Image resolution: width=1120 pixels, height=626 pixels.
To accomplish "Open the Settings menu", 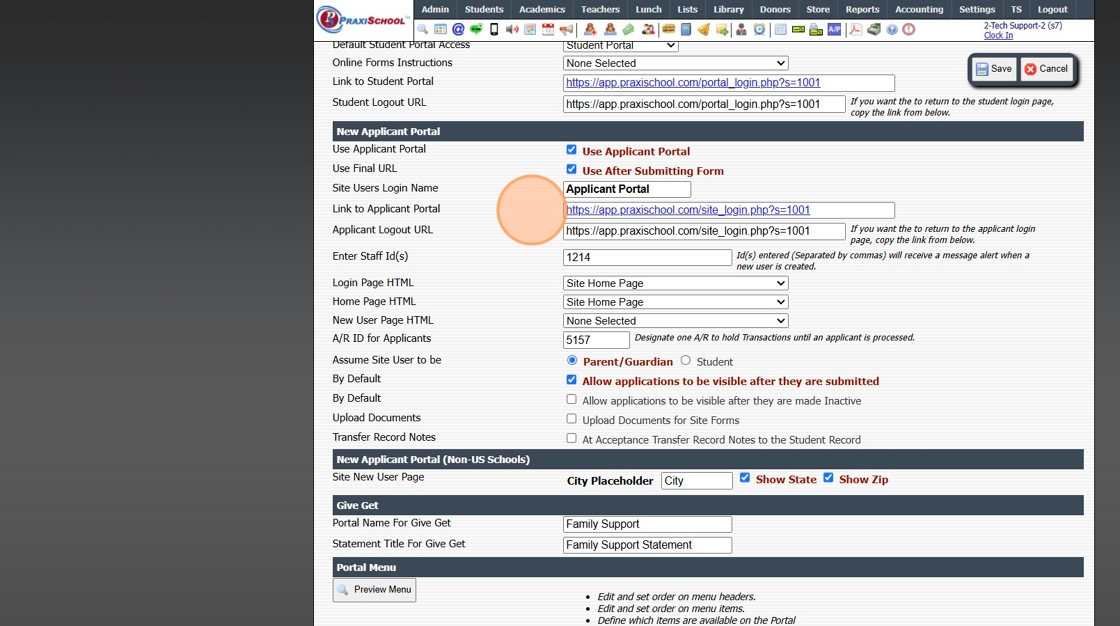I will [976, 9].
